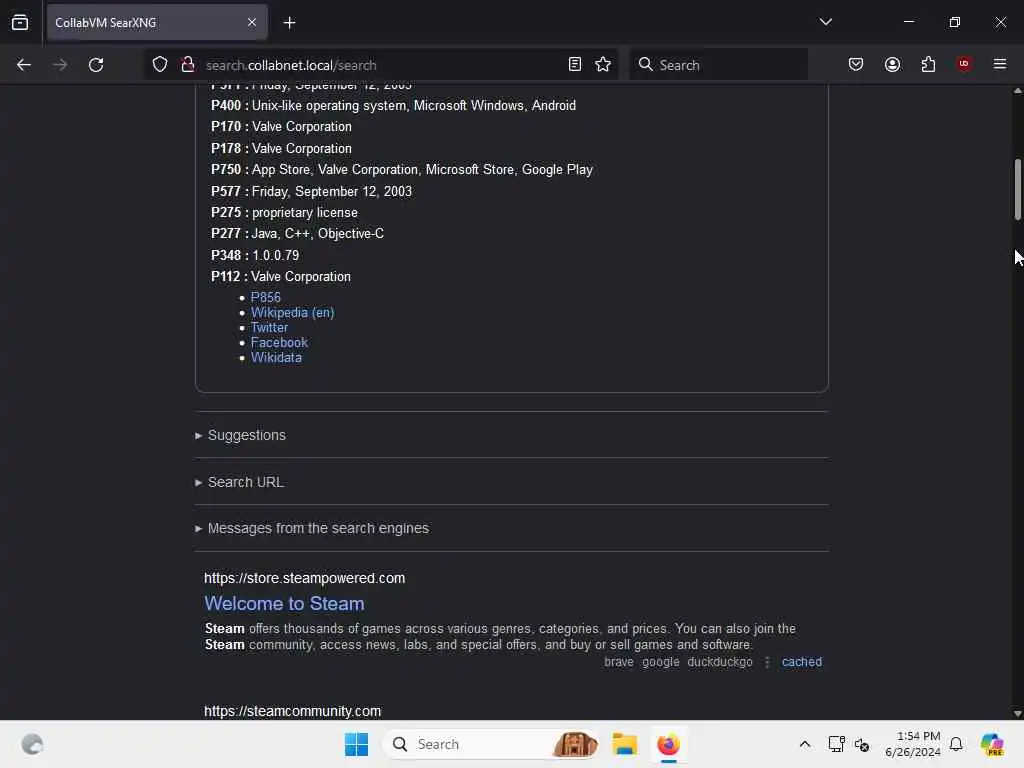Open Firefox View tab list icon

click(x=20, y=22)
